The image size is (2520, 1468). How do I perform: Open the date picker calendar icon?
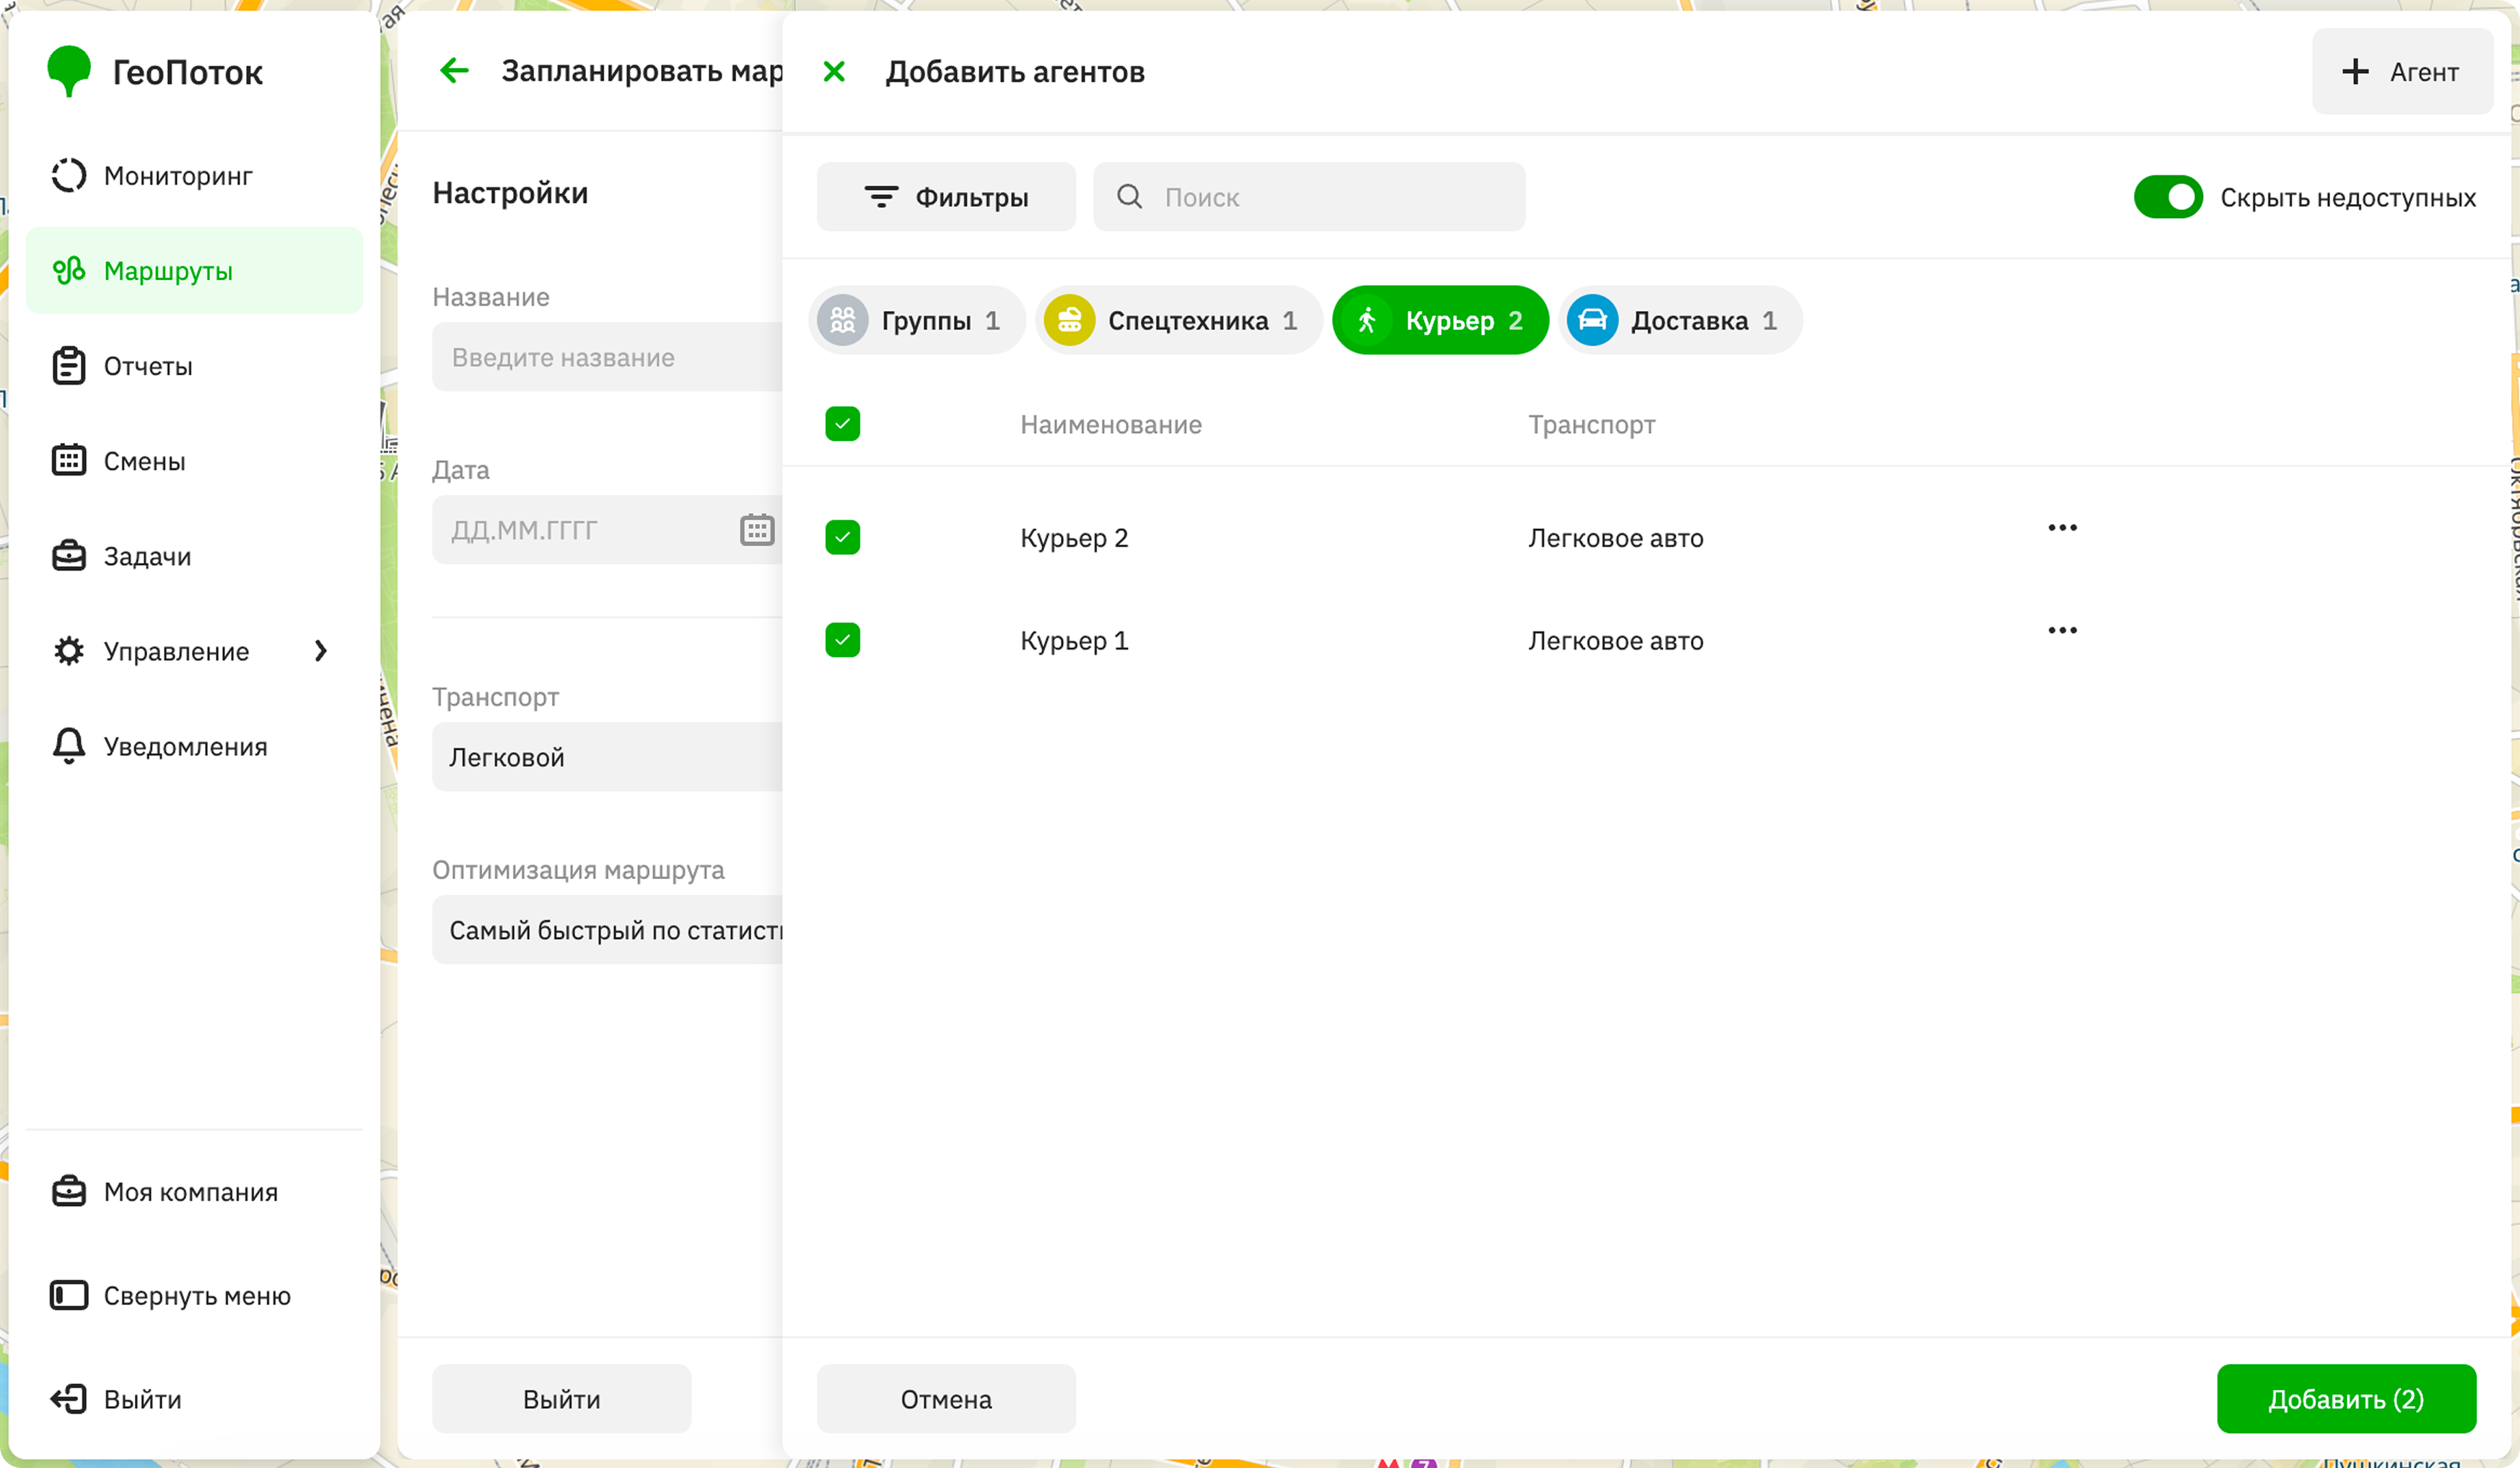[x=757, y=529]
